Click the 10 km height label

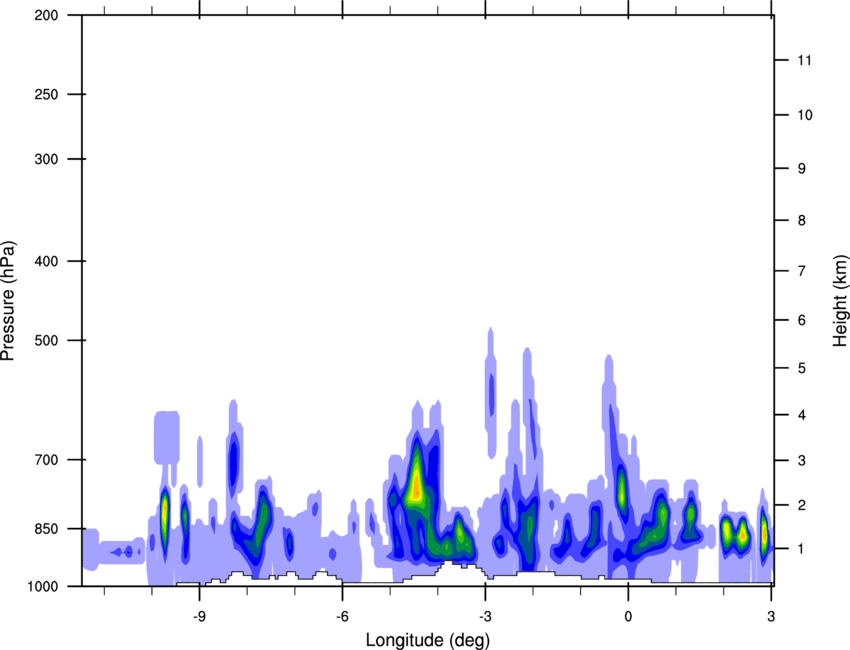coord(805,115)
